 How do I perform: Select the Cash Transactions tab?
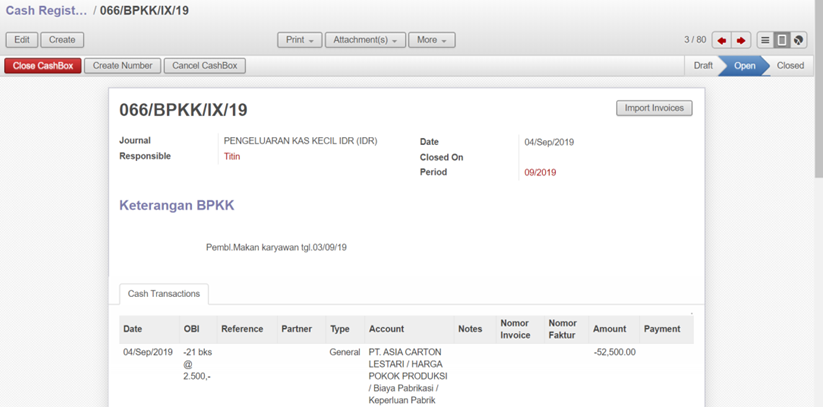(164, 294)
